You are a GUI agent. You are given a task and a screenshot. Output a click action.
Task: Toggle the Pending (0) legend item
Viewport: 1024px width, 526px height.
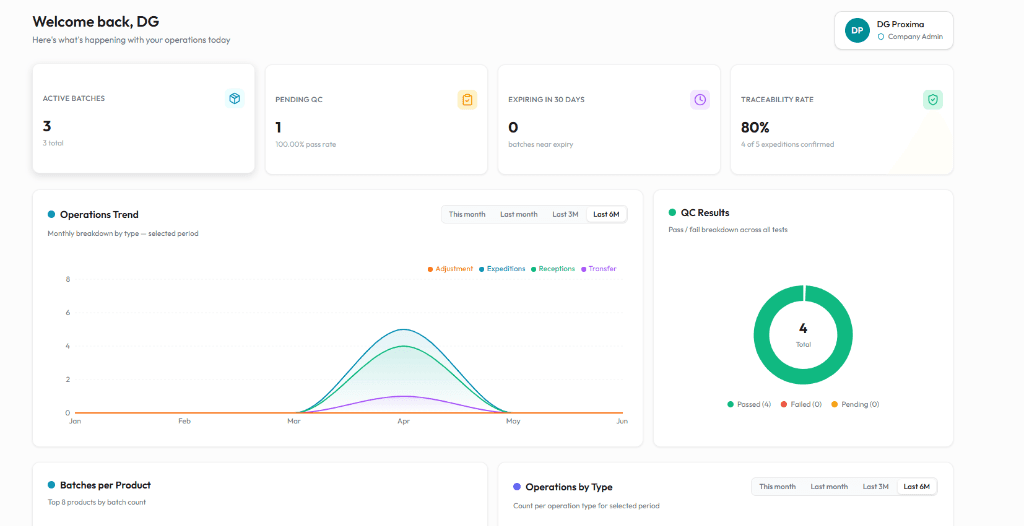856,404
